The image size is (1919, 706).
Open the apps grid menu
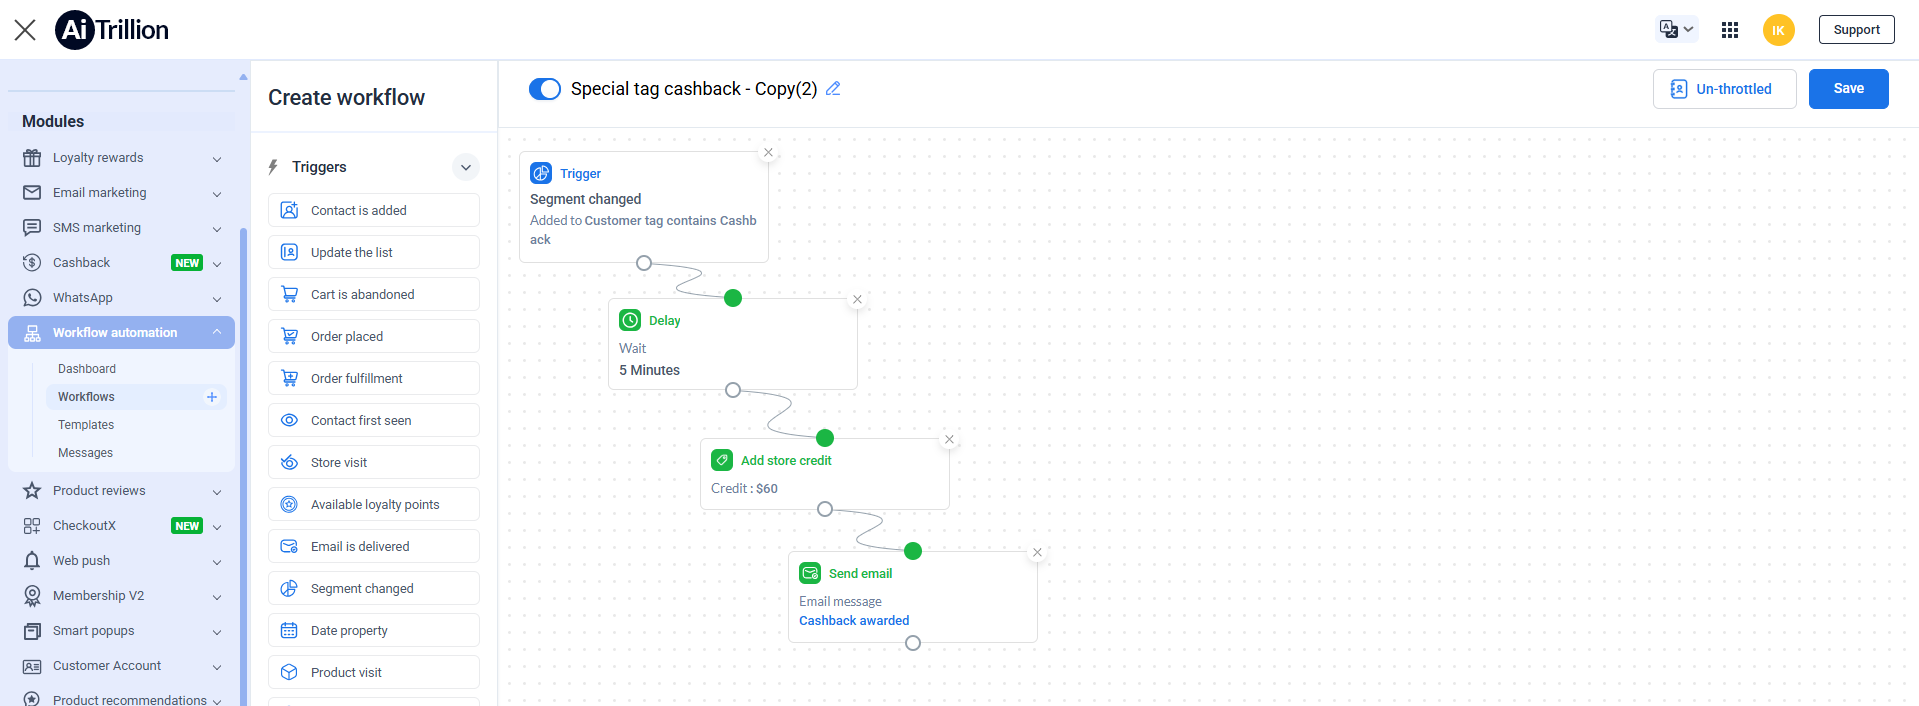[x=1730, y=30]
